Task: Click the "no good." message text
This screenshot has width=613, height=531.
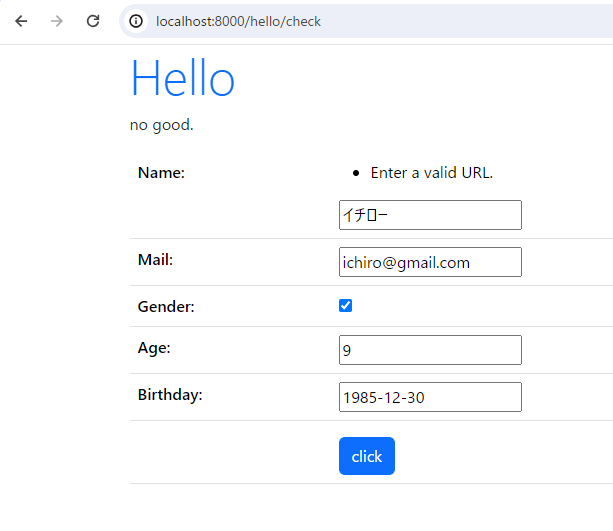Action: pos(161,125)
